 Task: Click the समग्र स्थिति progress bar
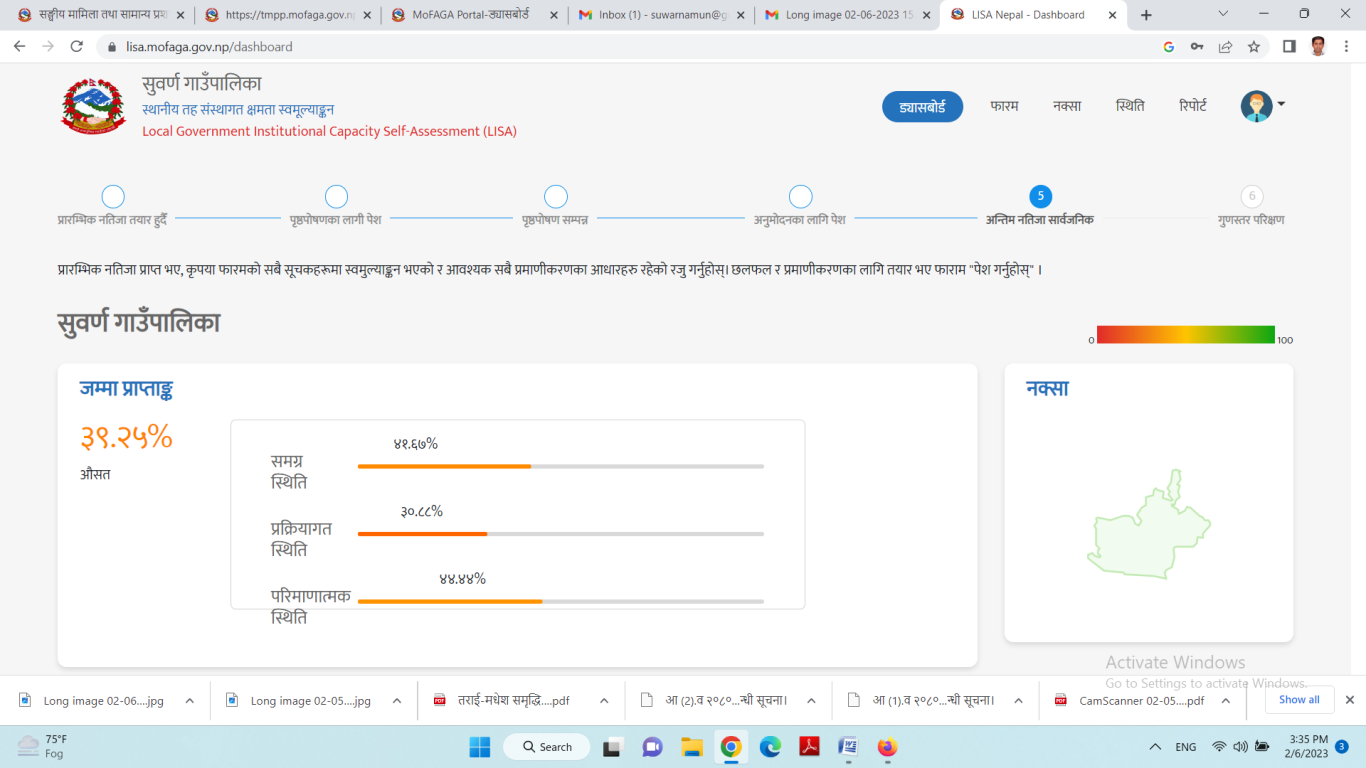560,466
